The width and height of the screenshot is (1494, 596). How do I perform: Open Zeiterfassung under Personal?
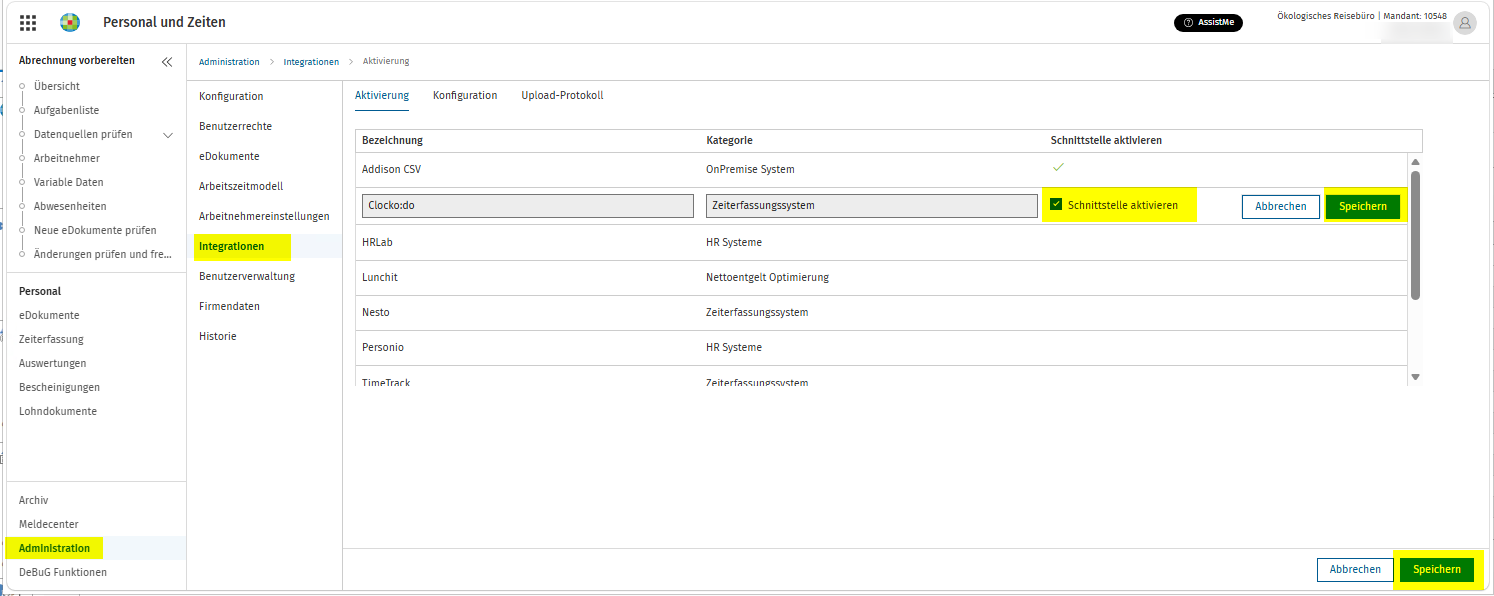coord(51,339)
